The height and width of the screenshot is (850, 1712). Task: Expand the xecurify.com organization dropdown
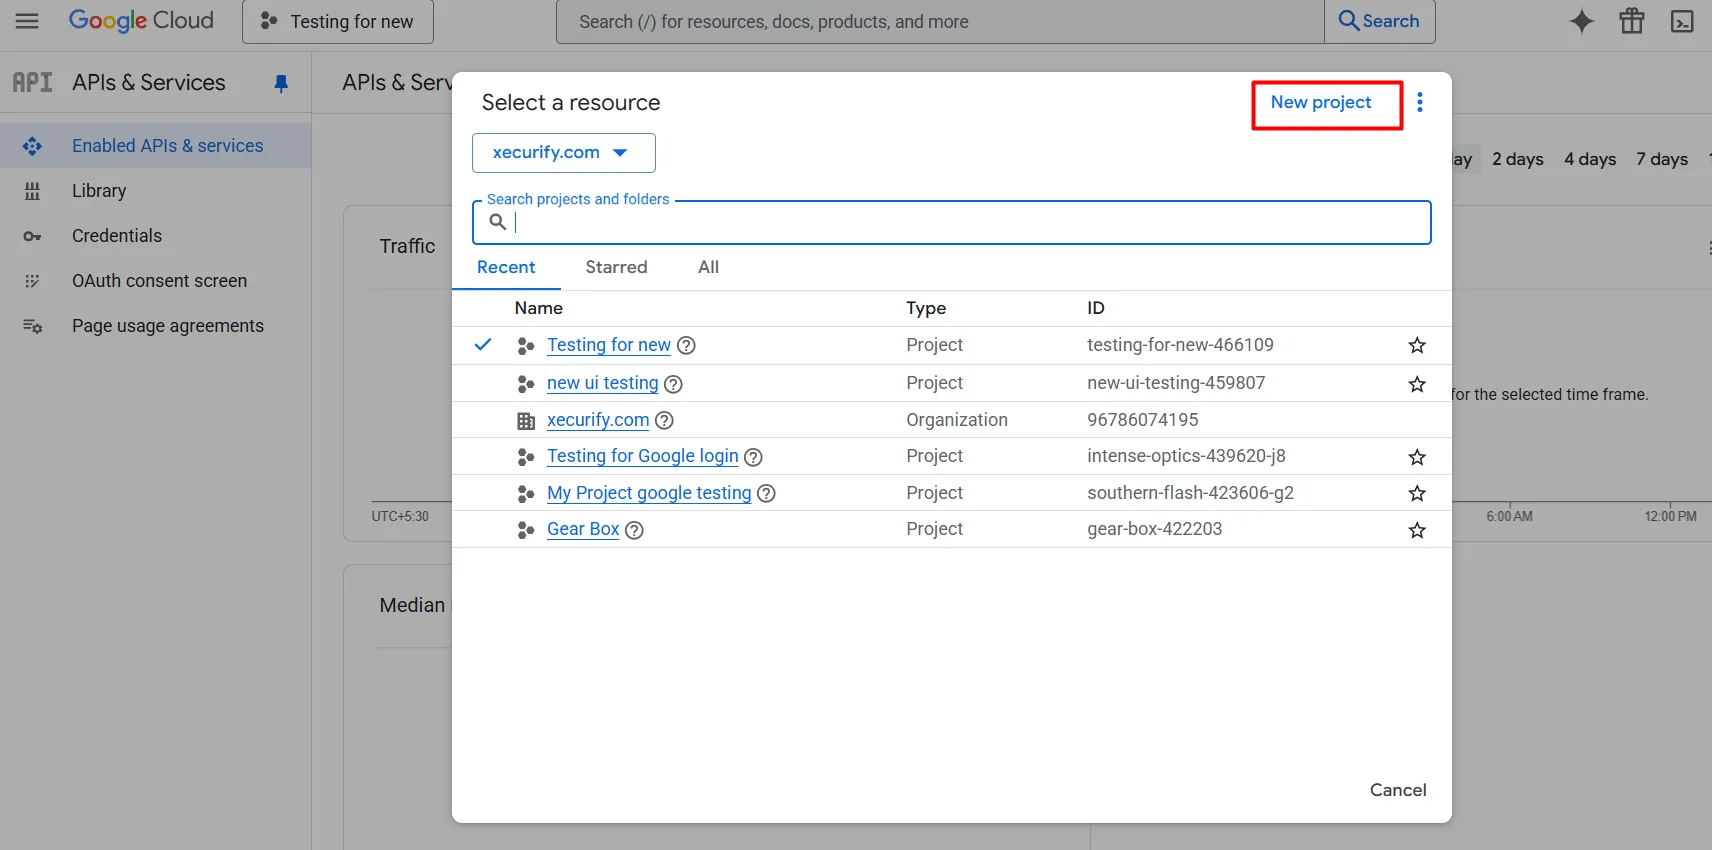click(x=564, y=153)
